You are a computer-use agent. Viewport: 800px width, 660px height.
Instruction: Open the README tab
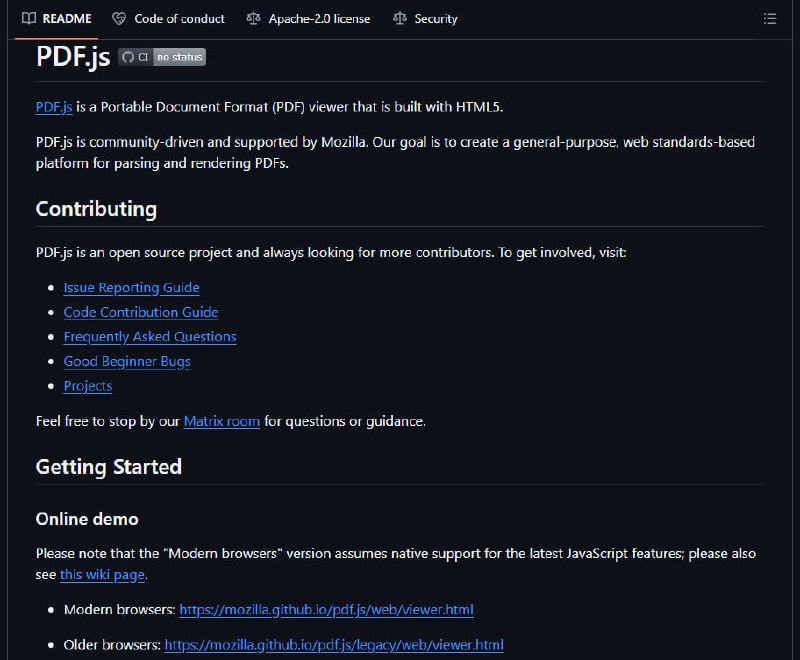tap(57, 19)
